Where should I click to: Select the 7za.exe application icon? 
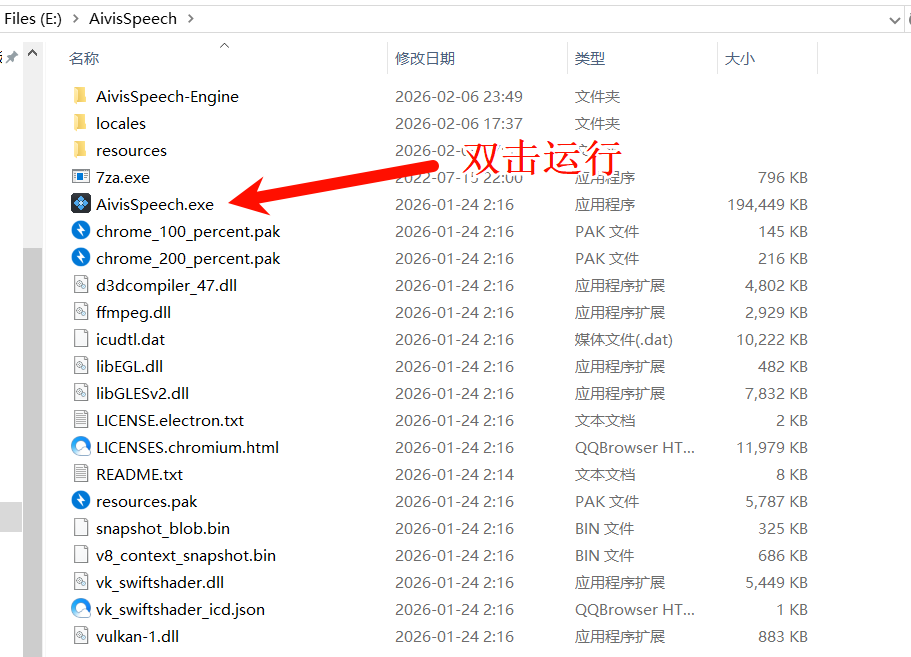[x=81, y=177]
